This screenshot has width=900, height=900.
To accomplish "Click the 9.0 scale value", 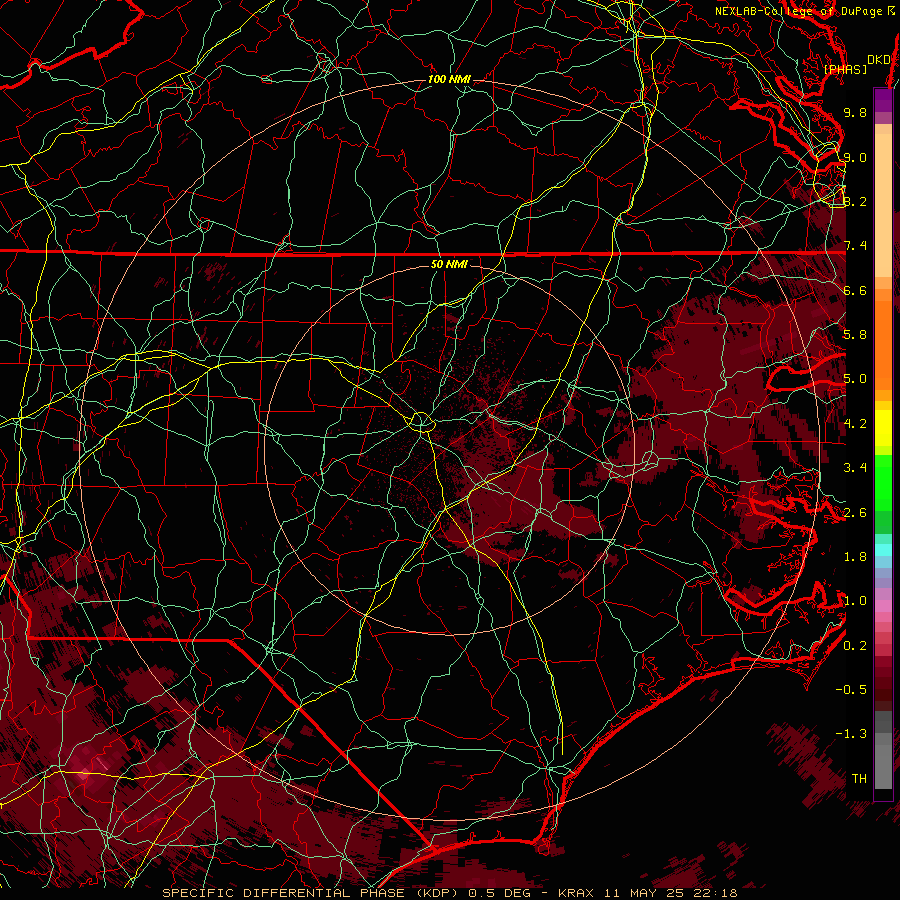I will [855, 157].
